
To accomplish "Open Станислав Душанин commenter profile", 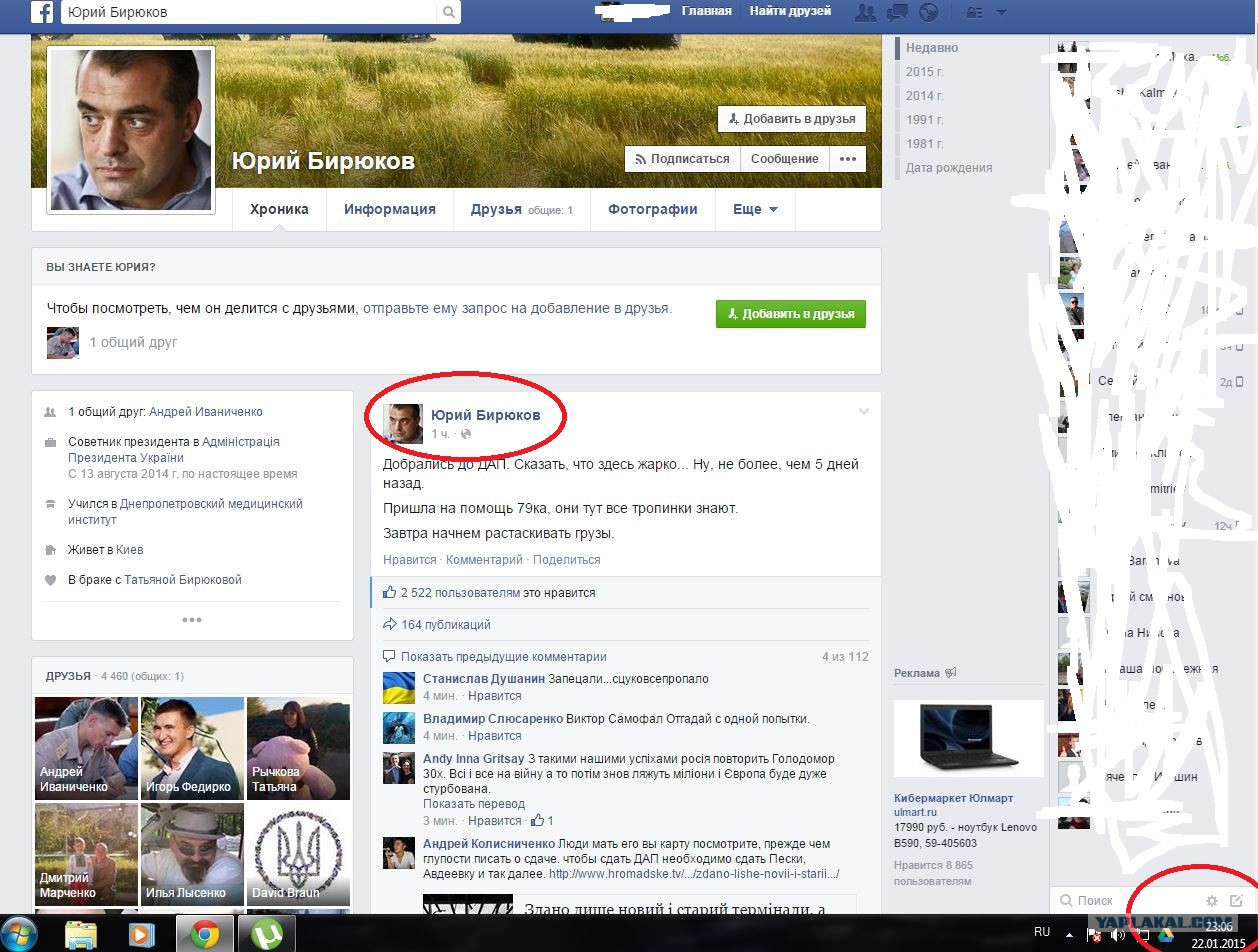I will pos(484,679).
